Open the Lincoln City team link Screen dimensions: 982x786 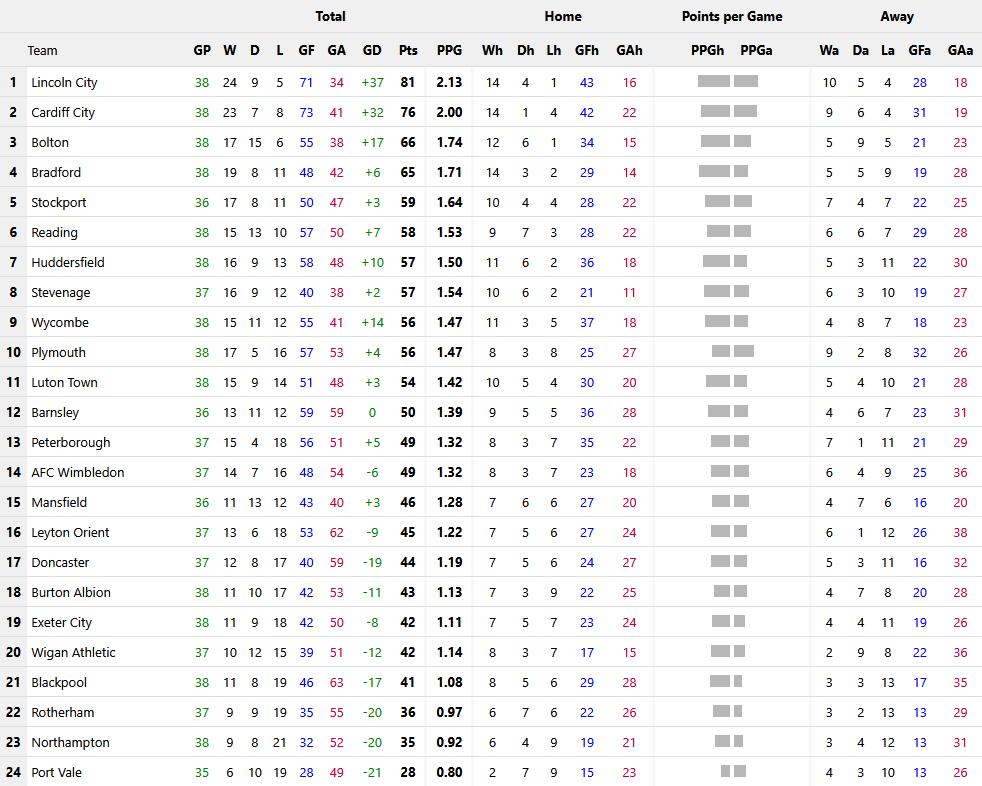pyautogui.click(x=64, y=83)
